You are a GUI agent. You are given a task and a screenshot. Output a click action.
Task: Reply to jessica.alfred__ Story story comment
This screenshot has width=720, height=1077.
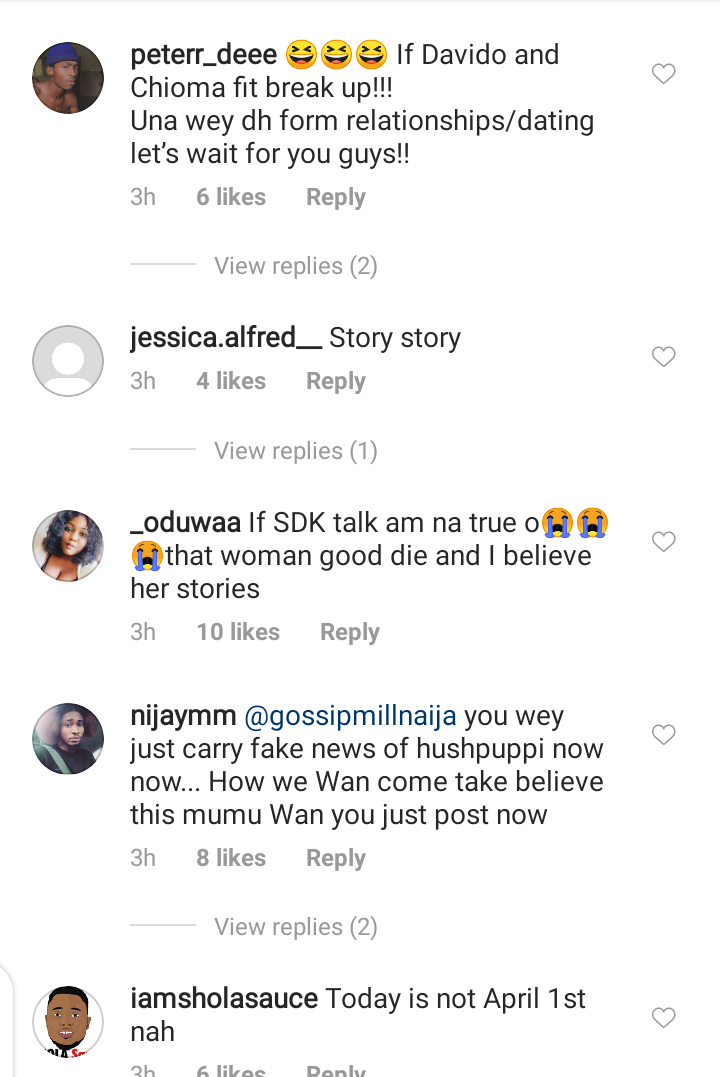pos(335,381)
